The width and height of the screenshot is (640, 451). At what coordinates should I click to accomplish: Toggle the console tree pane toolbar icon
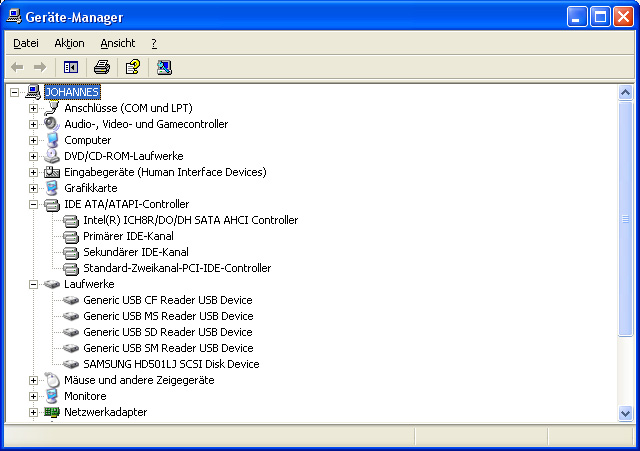71,67
